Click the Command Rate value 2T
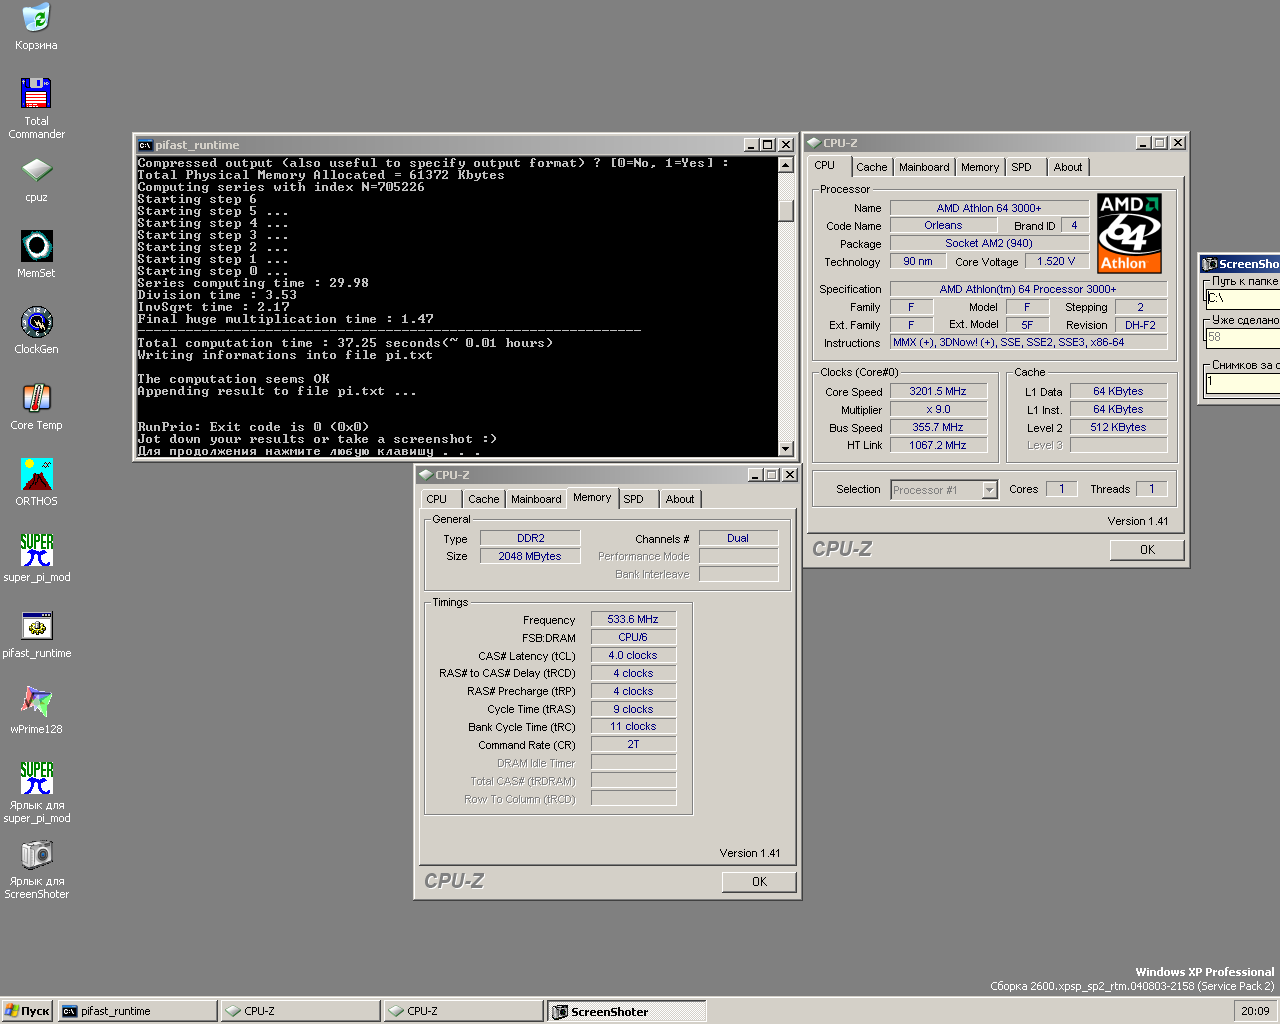 633,744
